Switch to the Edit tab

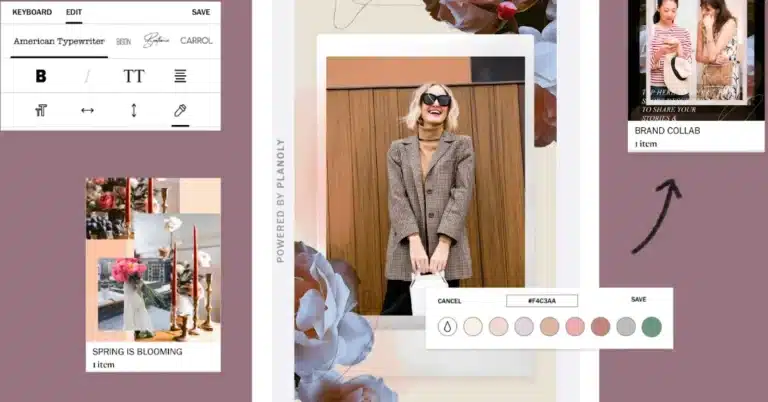point(74,12)
